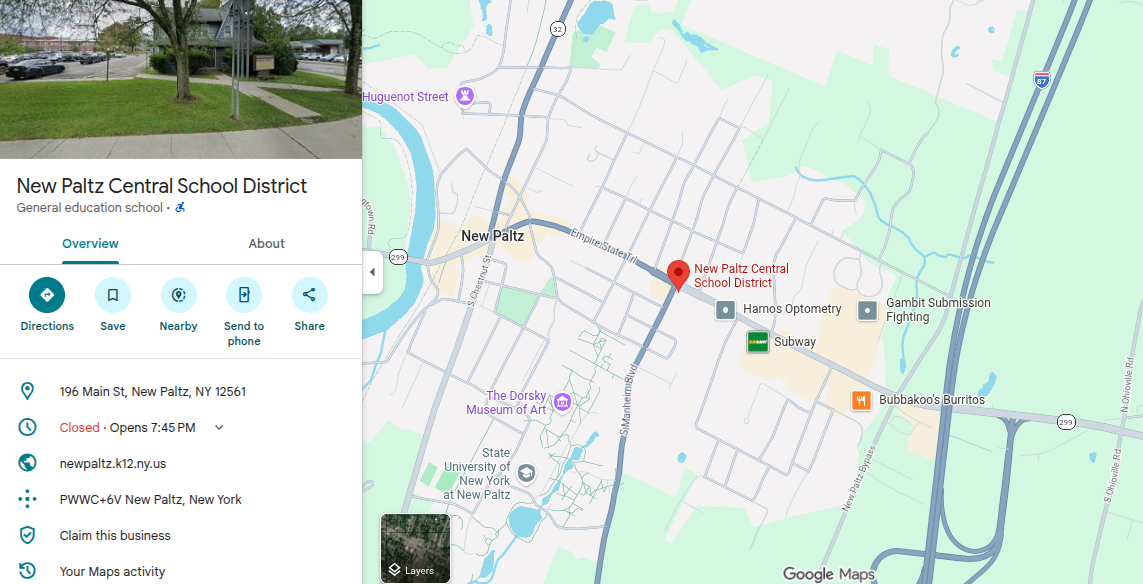Share this place icon

[310, 295]
